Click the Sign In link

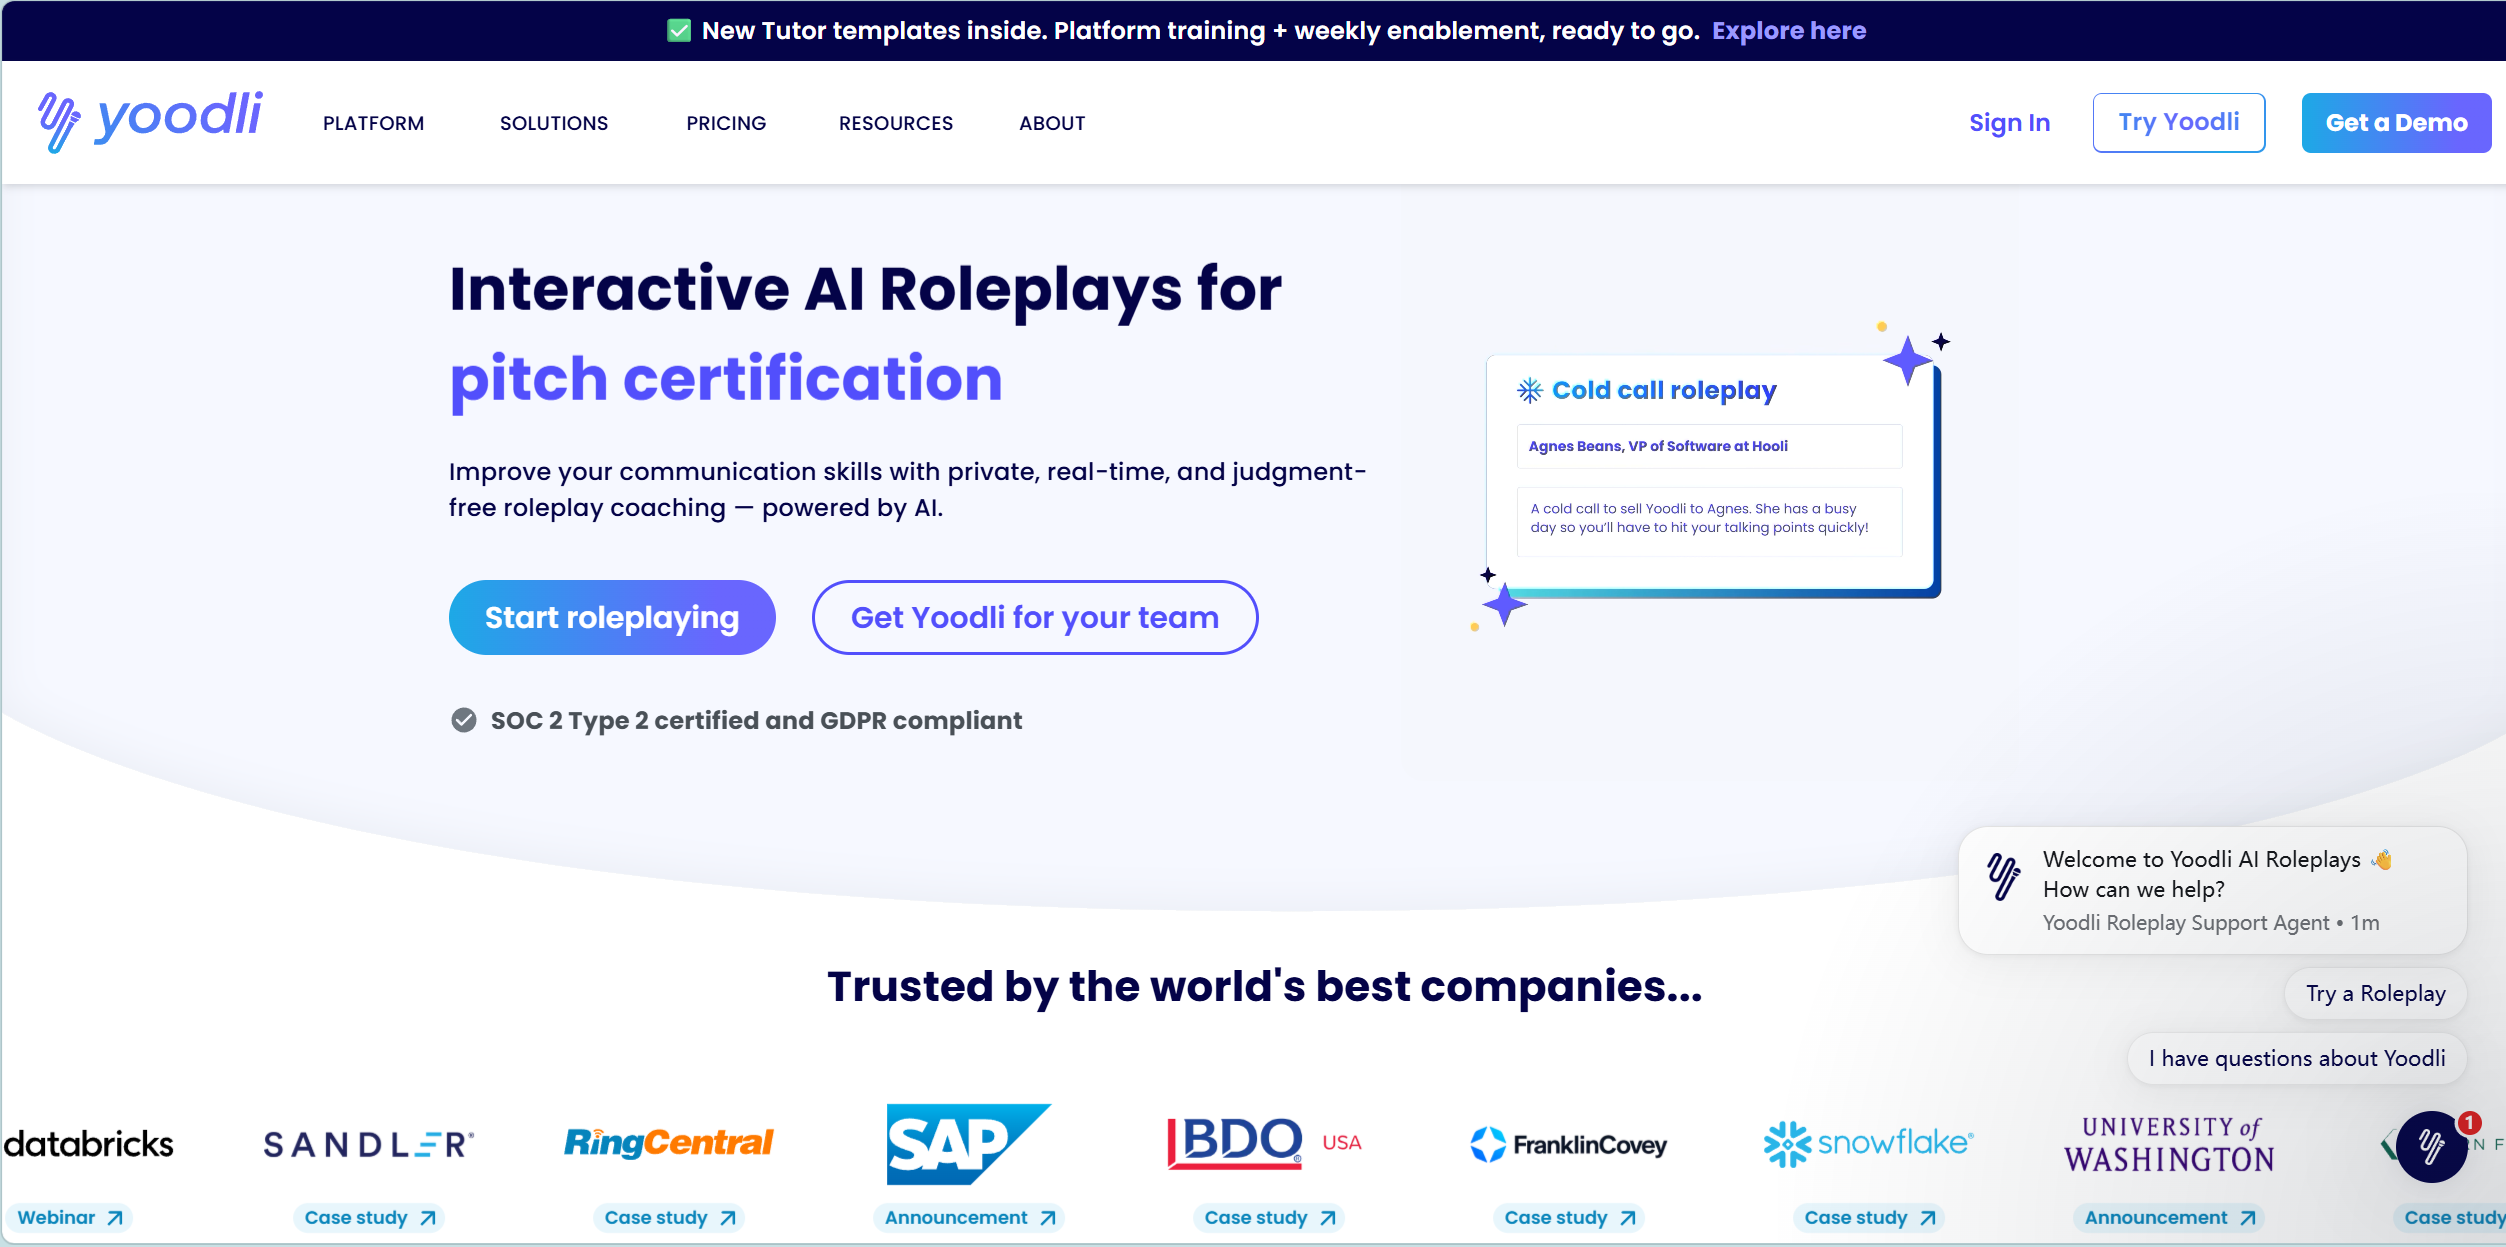2009,123
